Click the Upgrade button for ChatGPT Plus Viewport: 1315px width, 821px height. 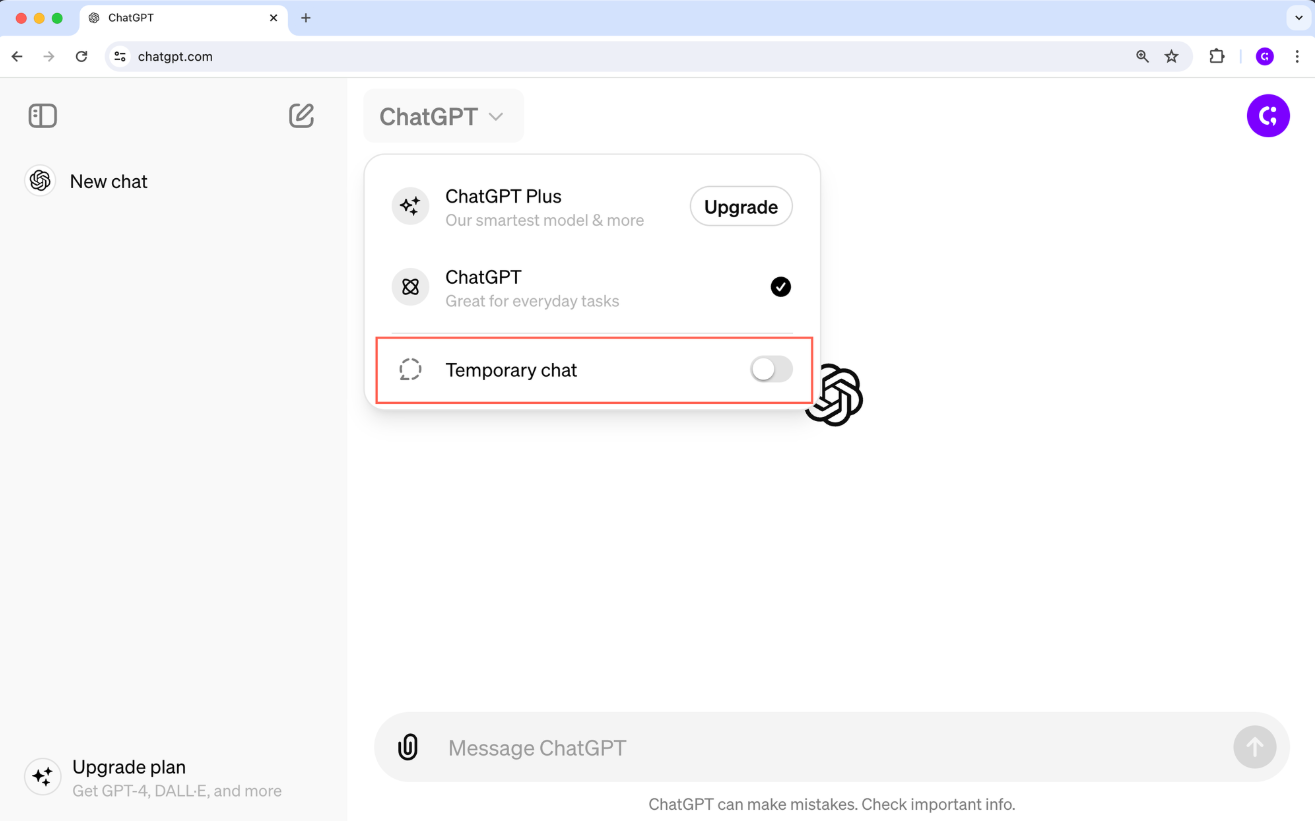click(741, 207)
